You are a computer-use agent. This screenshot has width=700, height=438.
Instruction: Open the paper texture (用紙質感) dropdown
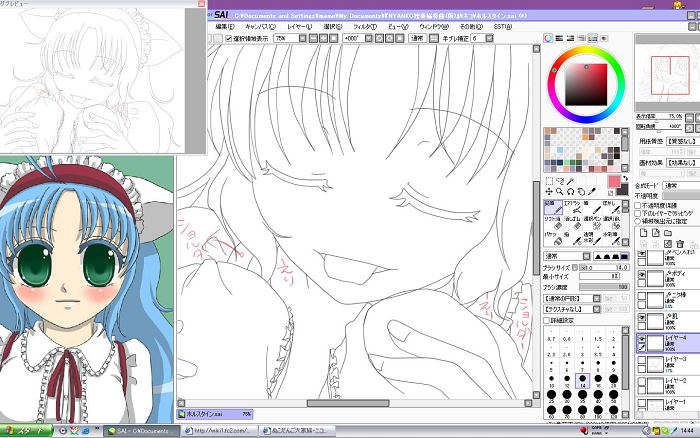683,142
